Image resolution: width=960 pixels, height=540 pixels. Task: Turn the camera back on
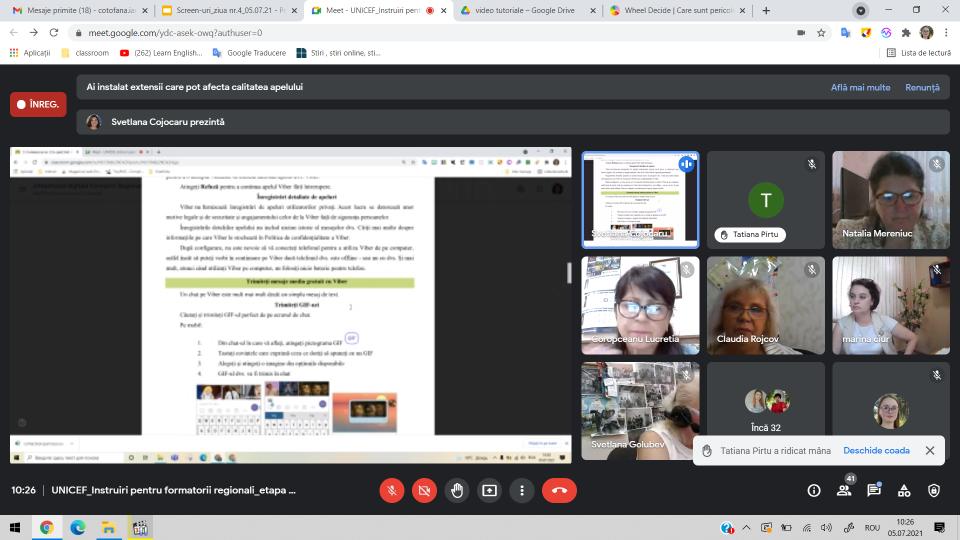pyautogui.click(x=424, y=490)
